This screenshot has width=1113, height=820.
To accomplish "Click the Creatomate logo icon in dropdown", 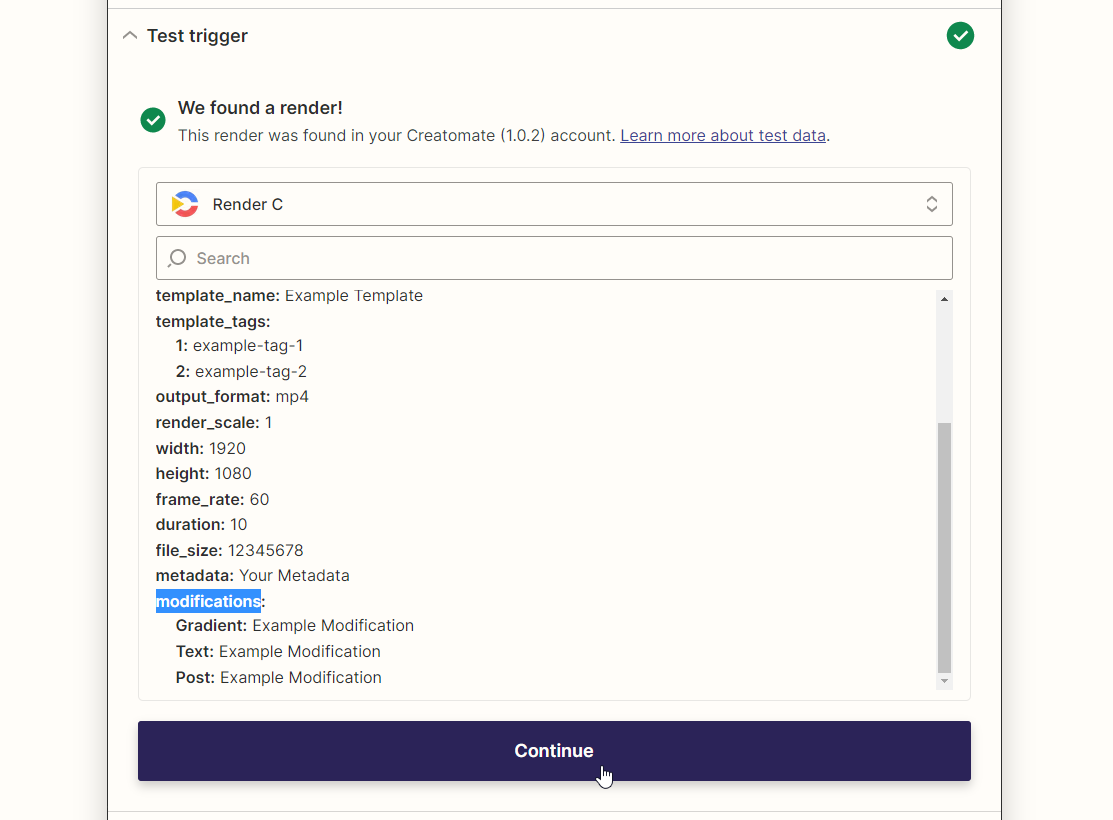I will point(185,204).
